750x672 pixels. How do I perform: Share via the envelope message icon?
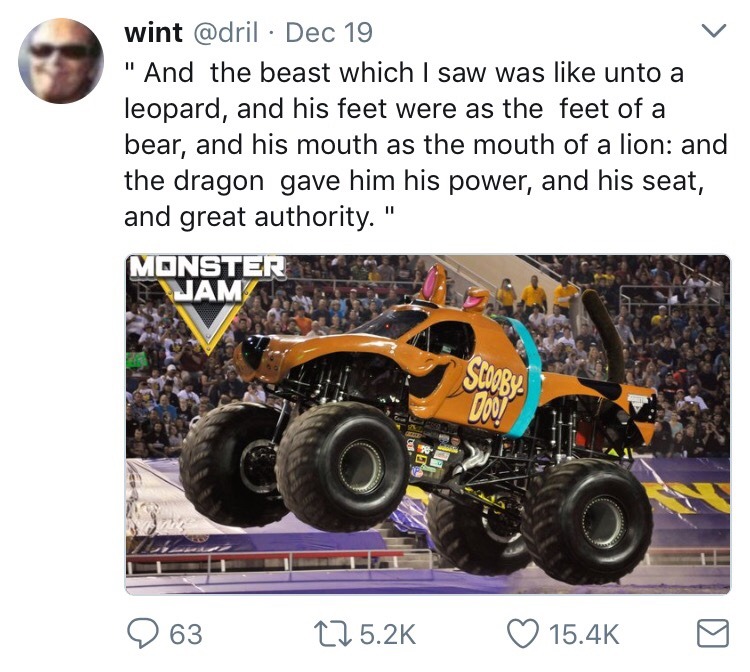point(710,633)
